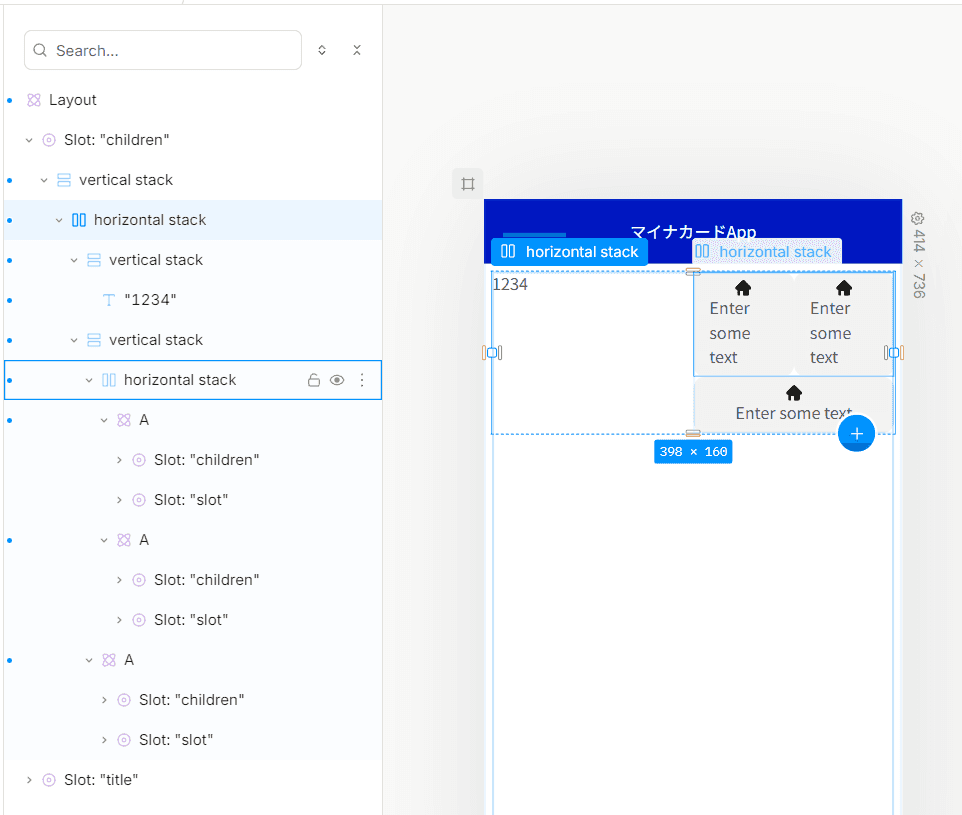Expand first Slot "slot" under A

[x=119, y=500]
